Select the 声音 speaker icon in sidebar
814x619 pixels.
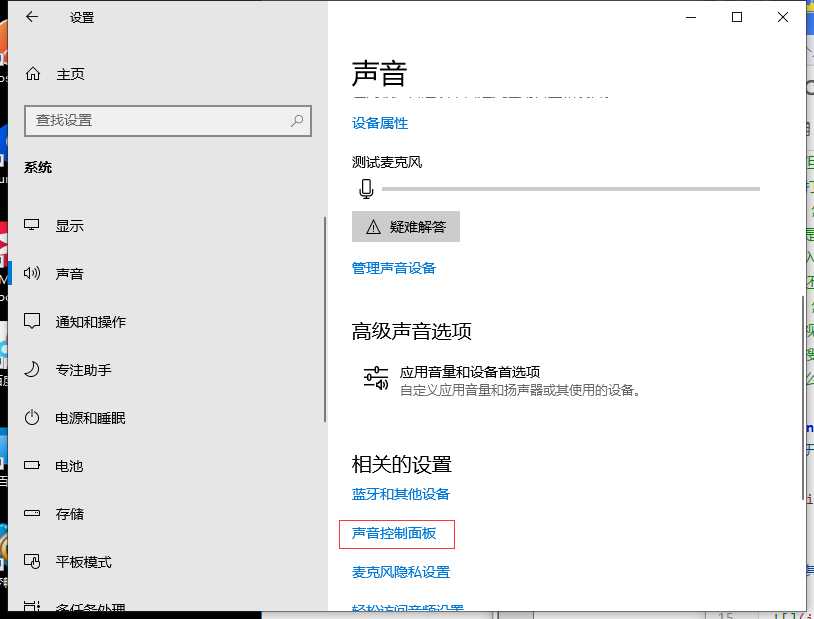(x=32, y=273)
